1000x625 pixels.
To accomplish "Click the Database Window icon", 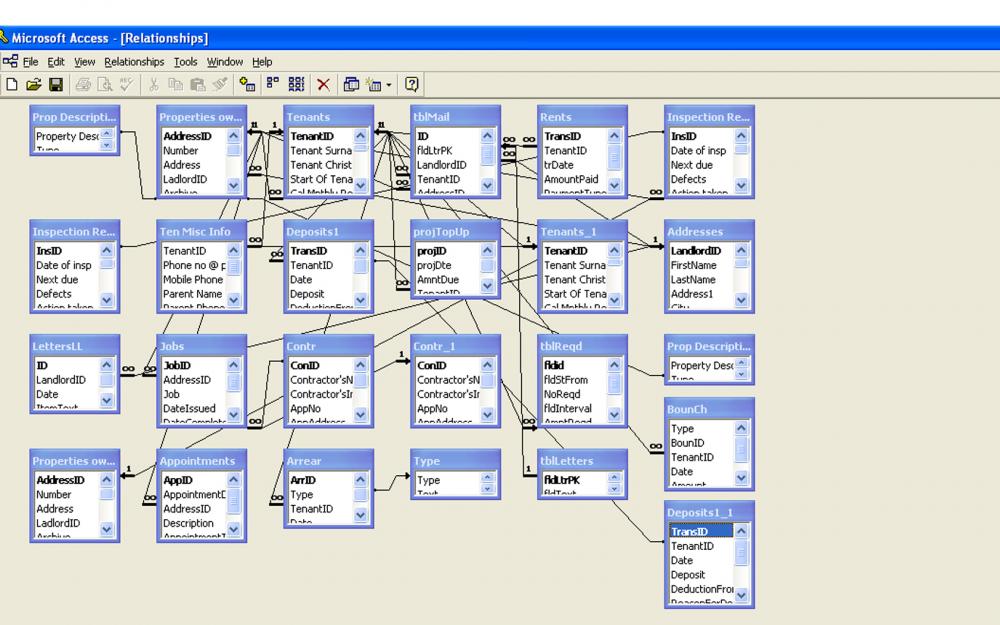I will (x=352, y=85).
